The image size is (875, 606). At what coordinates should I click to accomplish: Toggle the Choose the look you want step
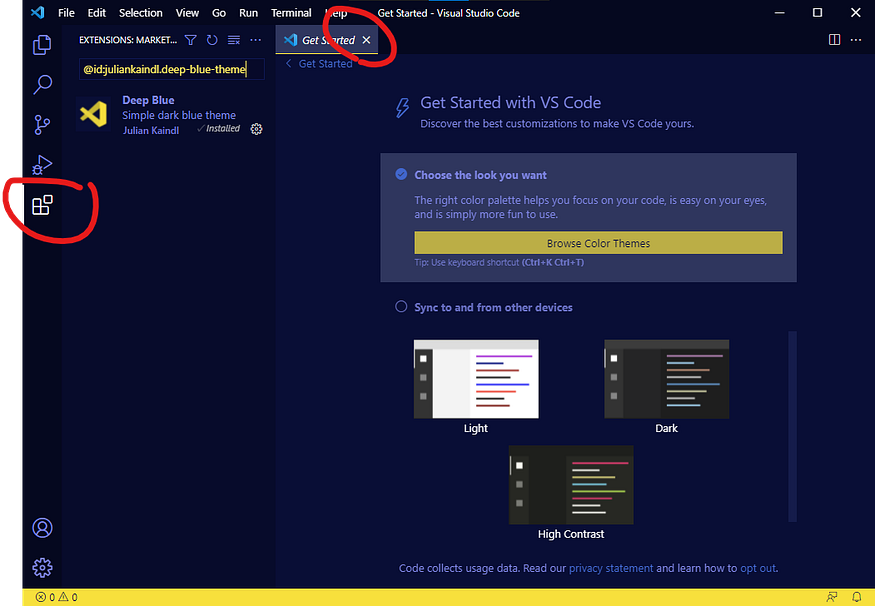click(x=401, y=175)
